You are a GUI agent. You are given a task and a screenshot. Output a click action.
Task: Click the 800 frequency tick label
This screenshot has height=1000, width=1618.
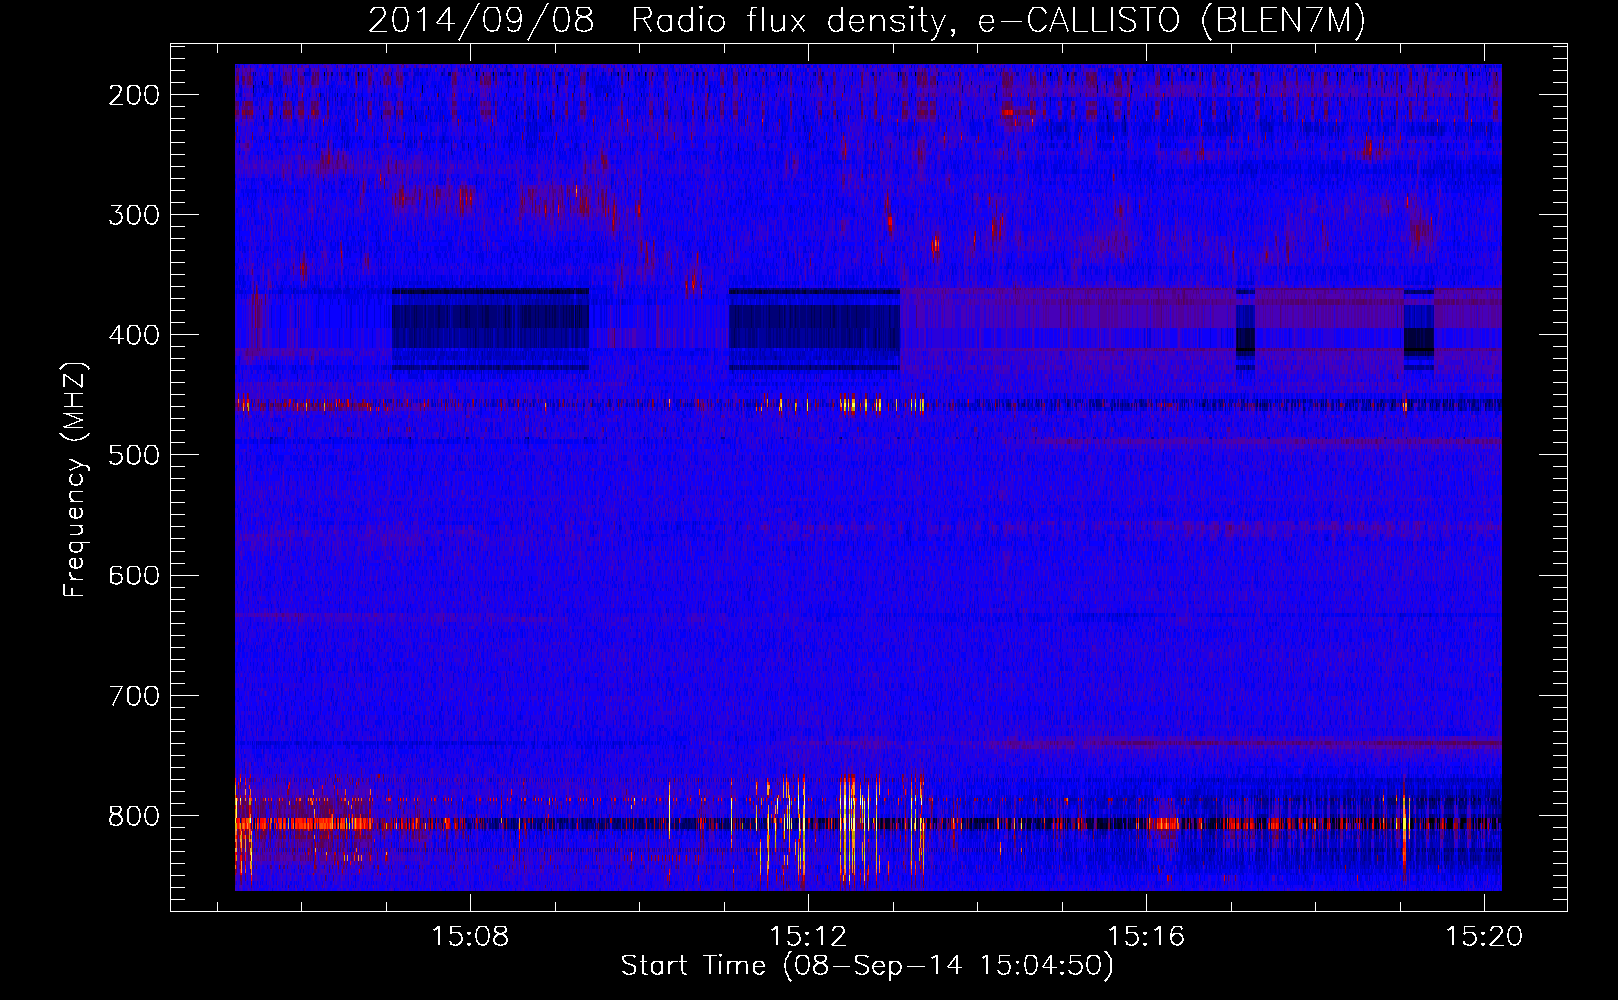coord(134,816)
